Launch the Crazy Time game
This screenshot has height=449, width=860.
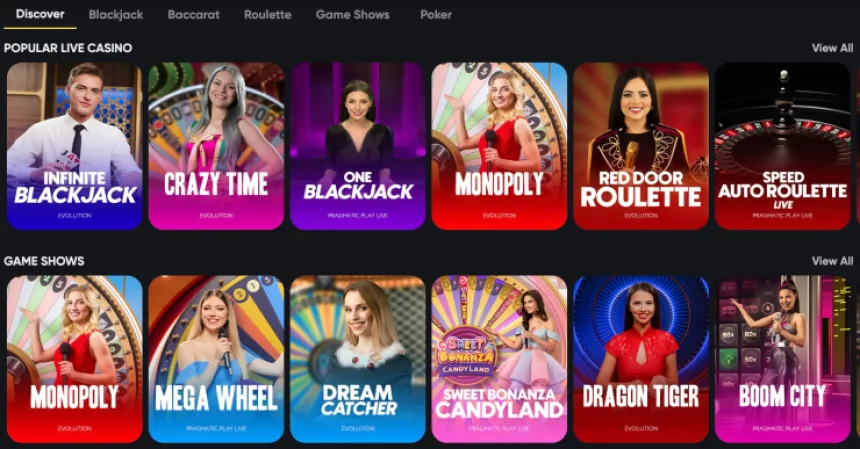(x=216, y=146)
